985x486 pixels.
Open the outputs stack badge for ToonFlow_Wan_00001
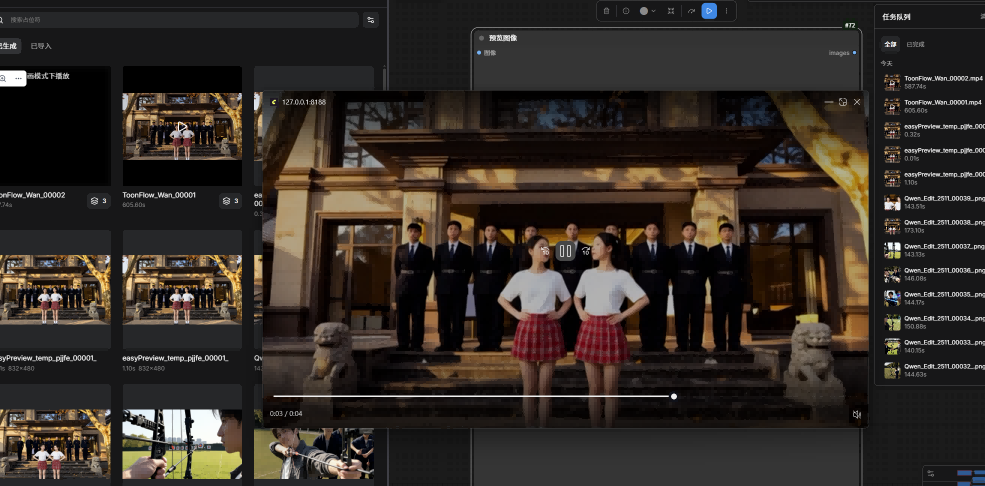pyautogui.click(x=231, y=201)
